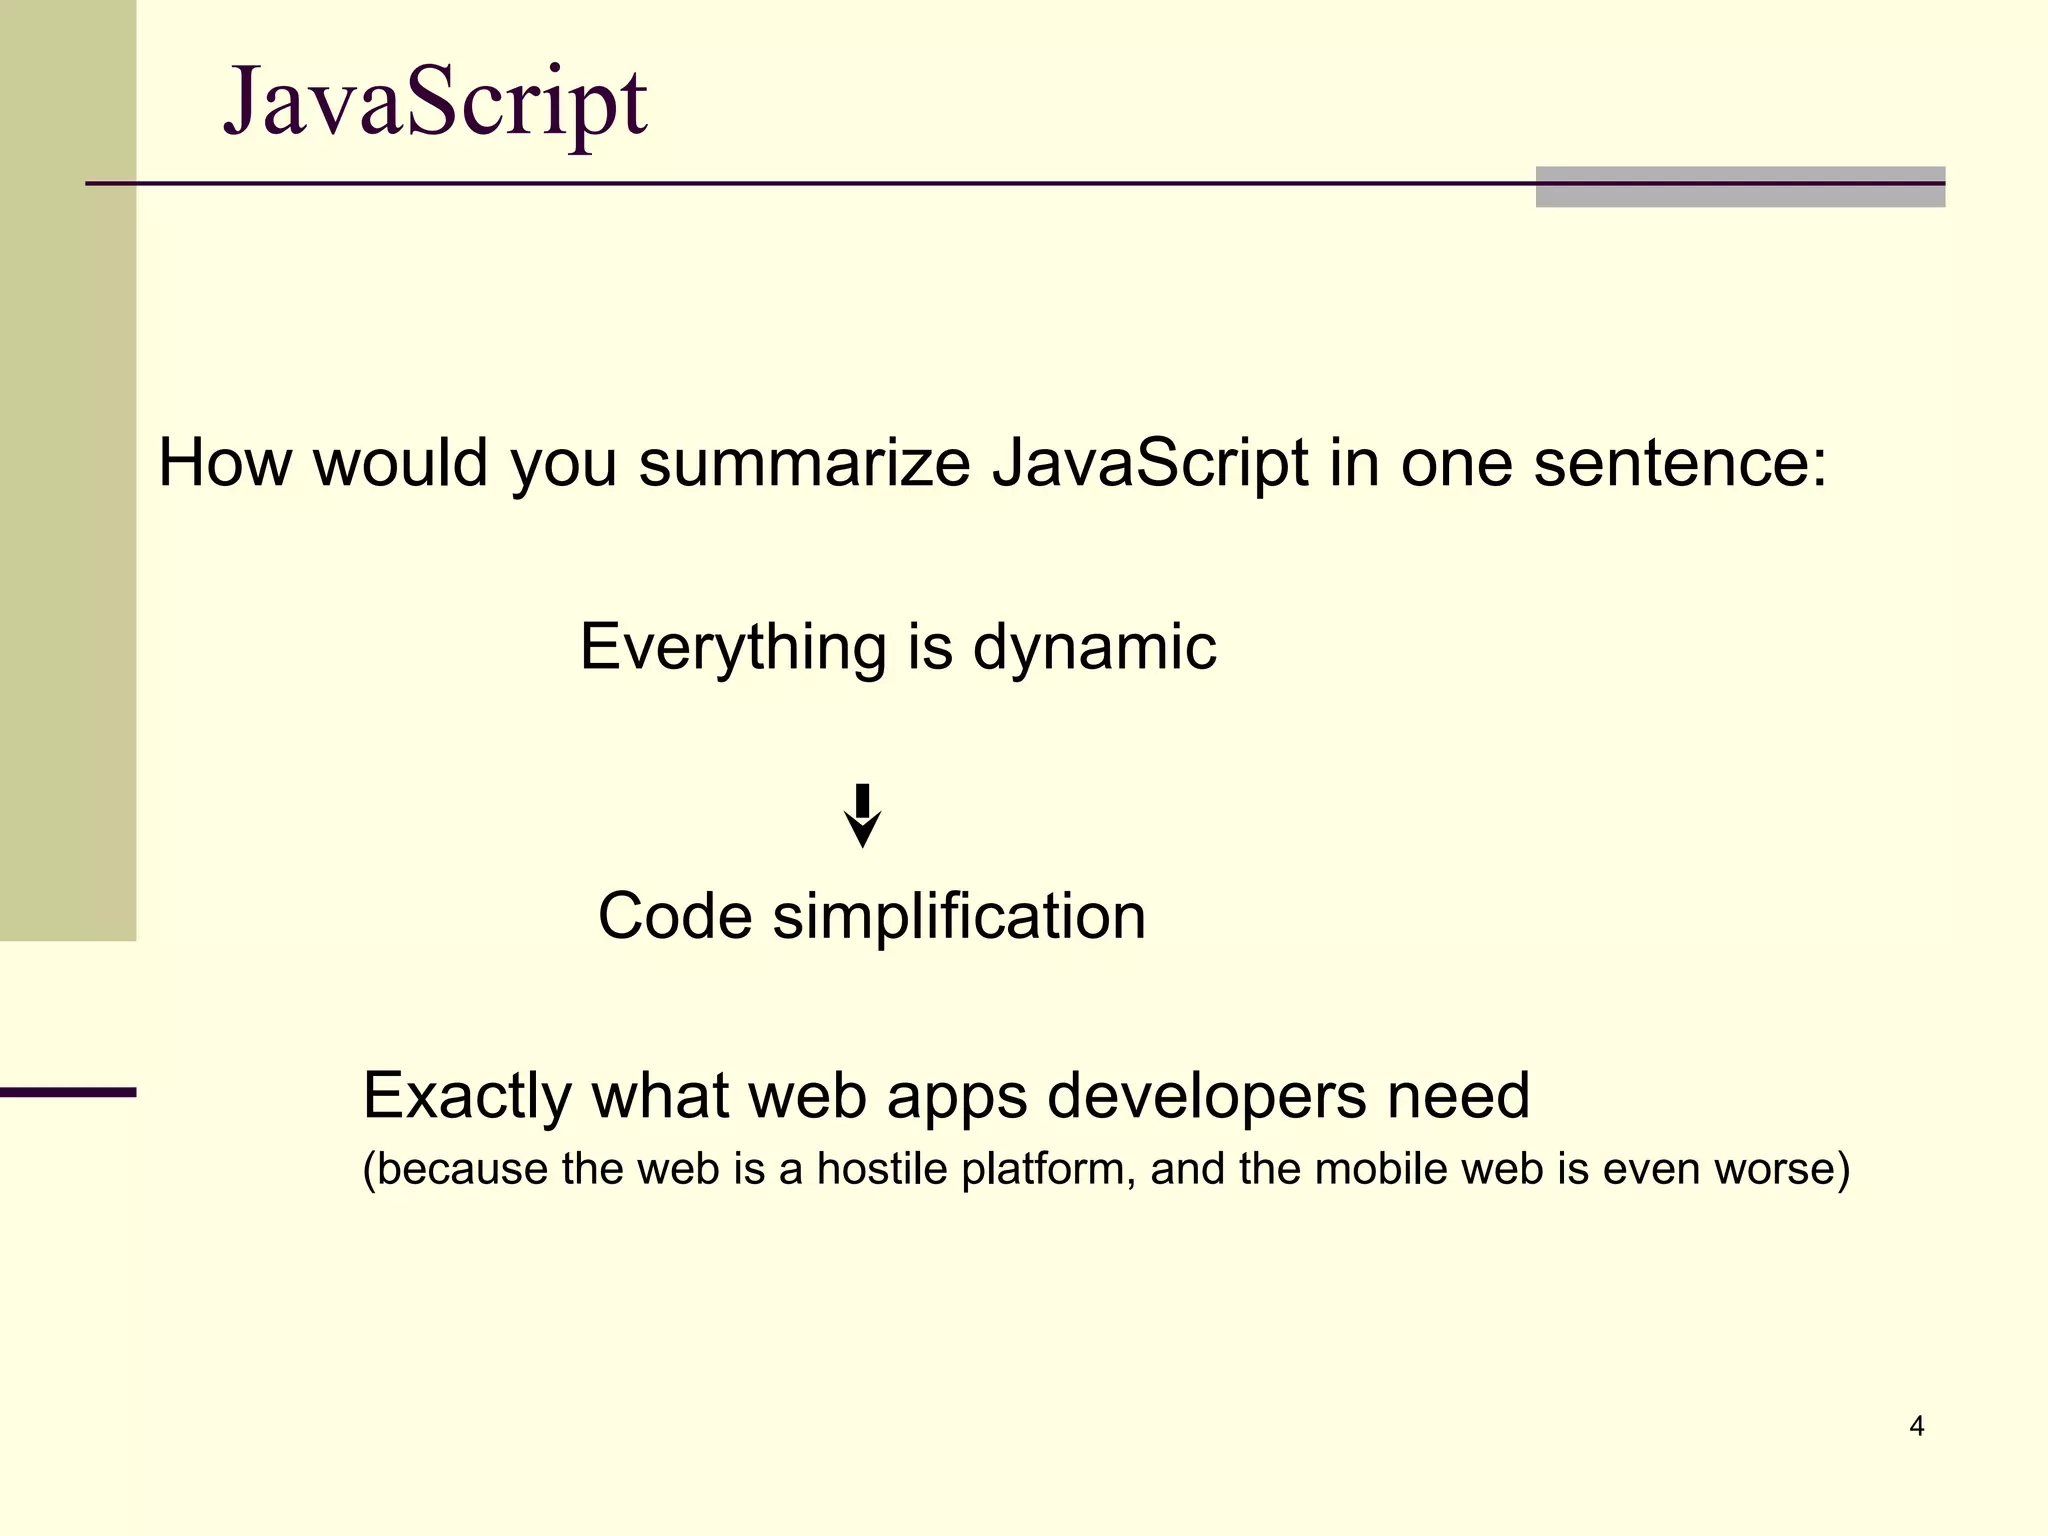
Task: Click "Exactly what web apps developers need"
Action: coord(946,1098)
